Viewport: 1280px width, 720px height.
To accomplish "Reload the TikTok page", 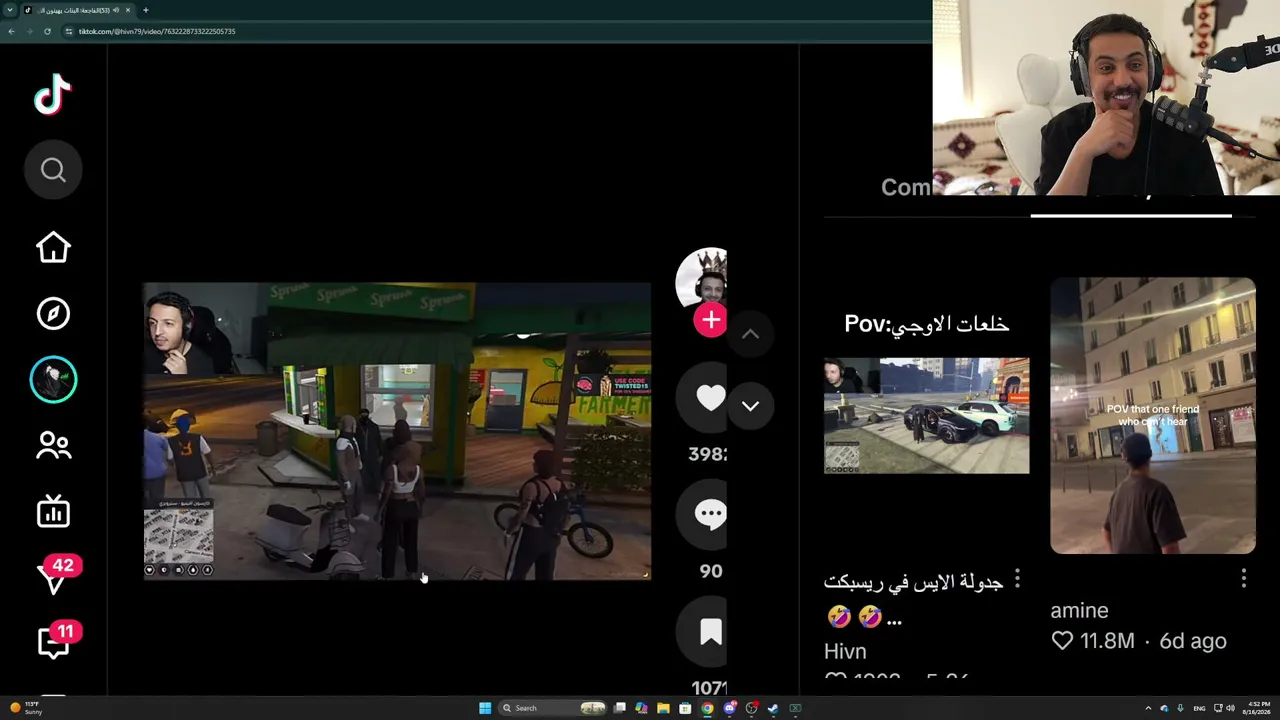I will tap(47, 31).
